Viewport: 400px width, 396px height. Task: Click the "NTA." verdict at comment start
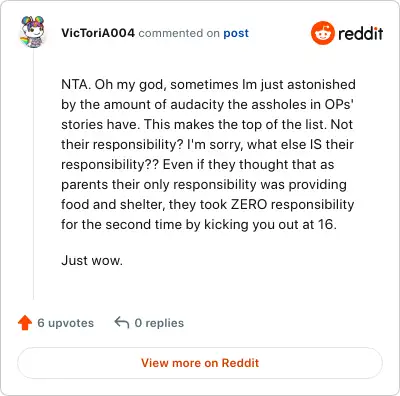pos(76,84)
